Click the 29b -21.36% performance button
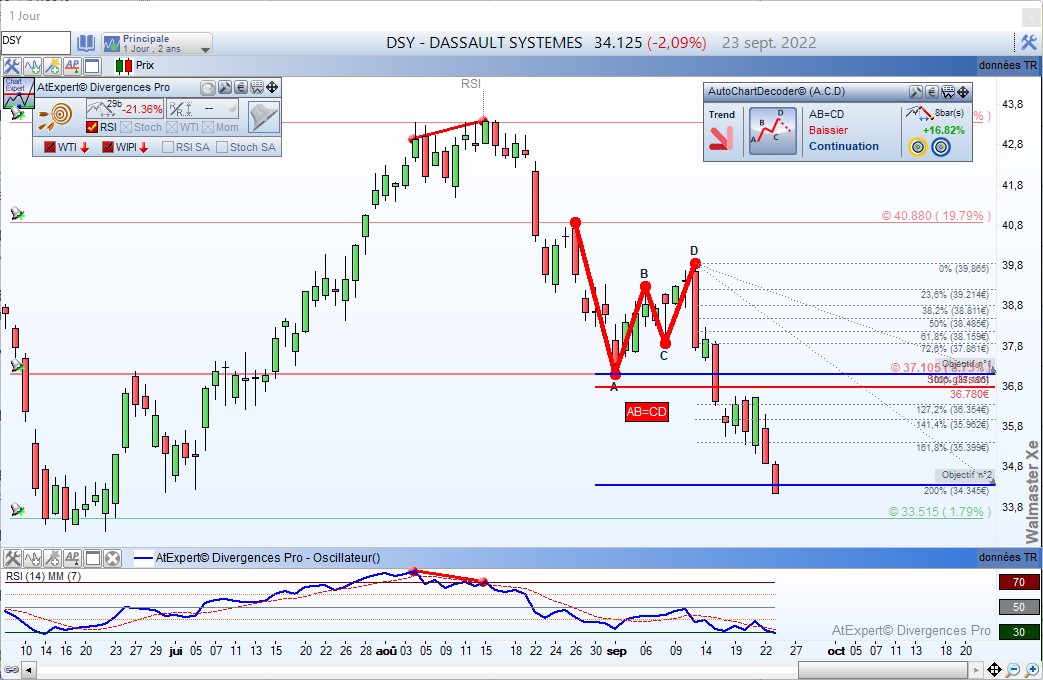The width and height of the screenshot is (1043, 680). (x=124, y=108)
